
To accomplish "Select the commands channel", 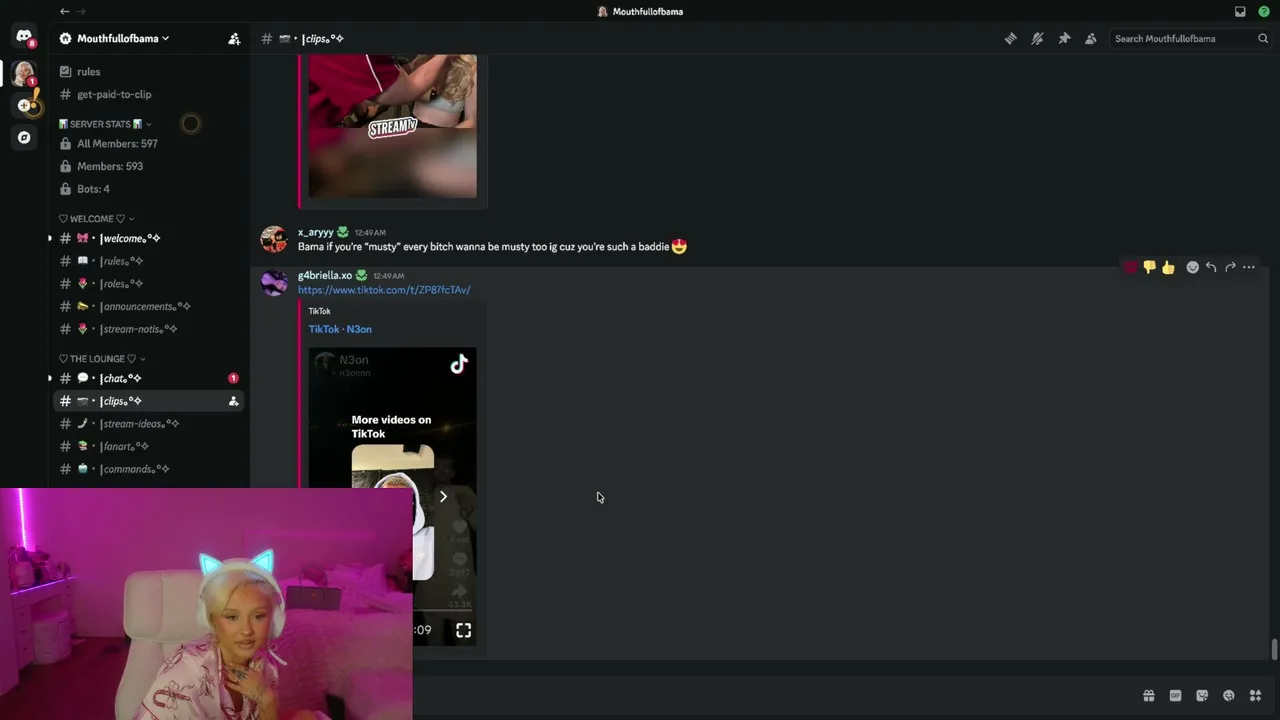I will coord(150,469).
